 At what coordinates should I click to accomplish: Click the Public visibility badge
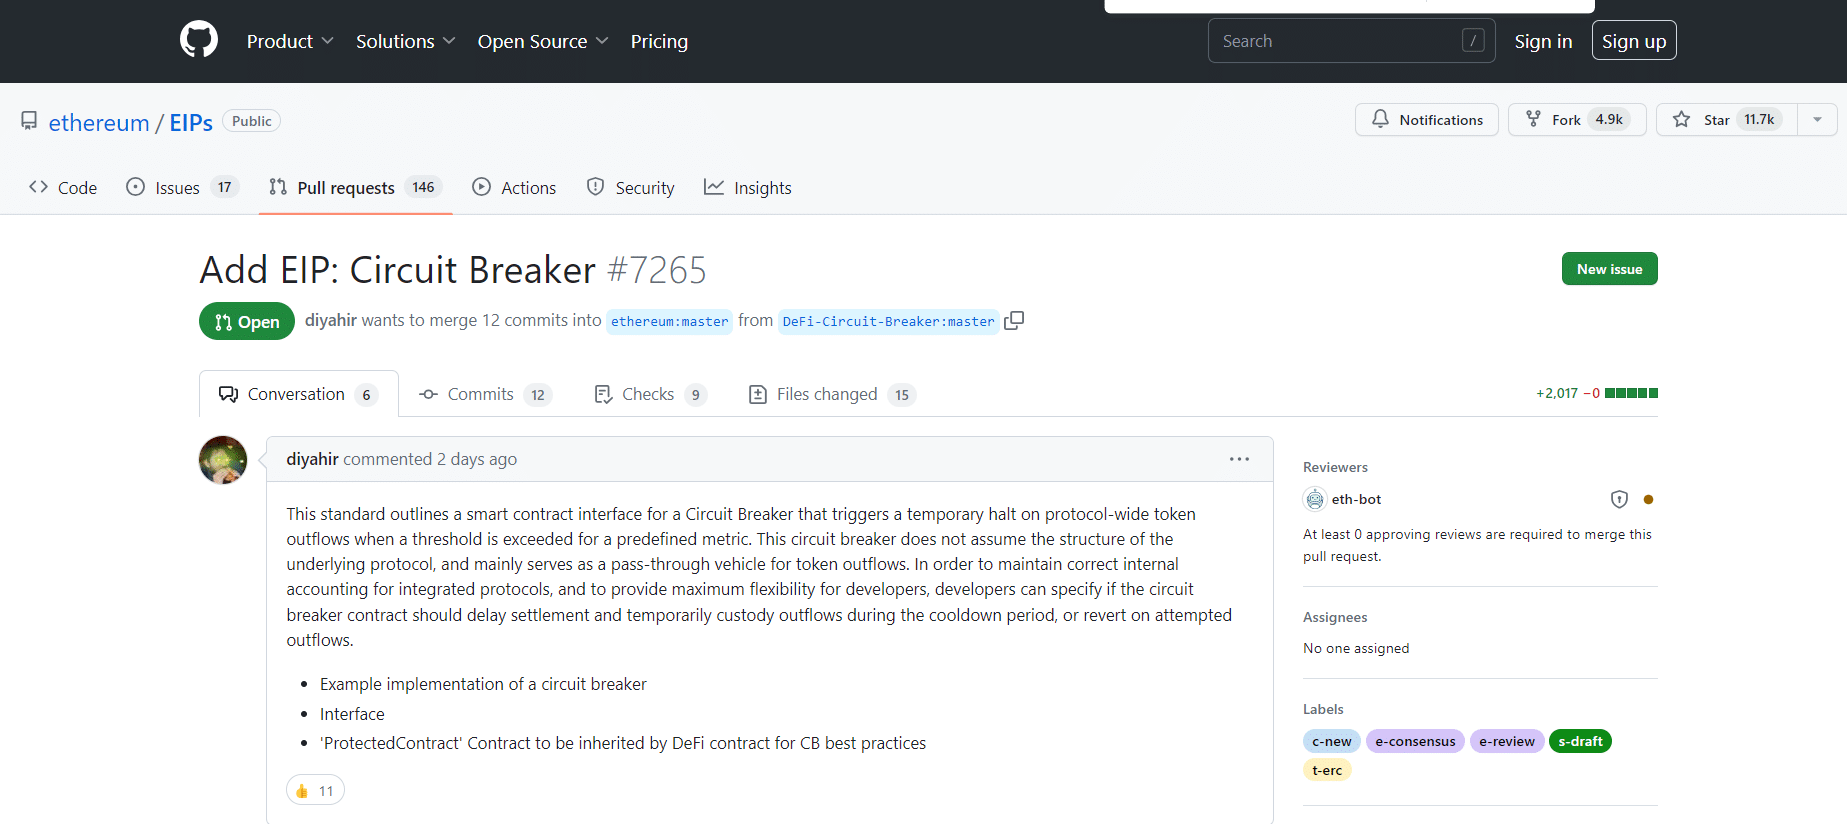coord(251,121)
